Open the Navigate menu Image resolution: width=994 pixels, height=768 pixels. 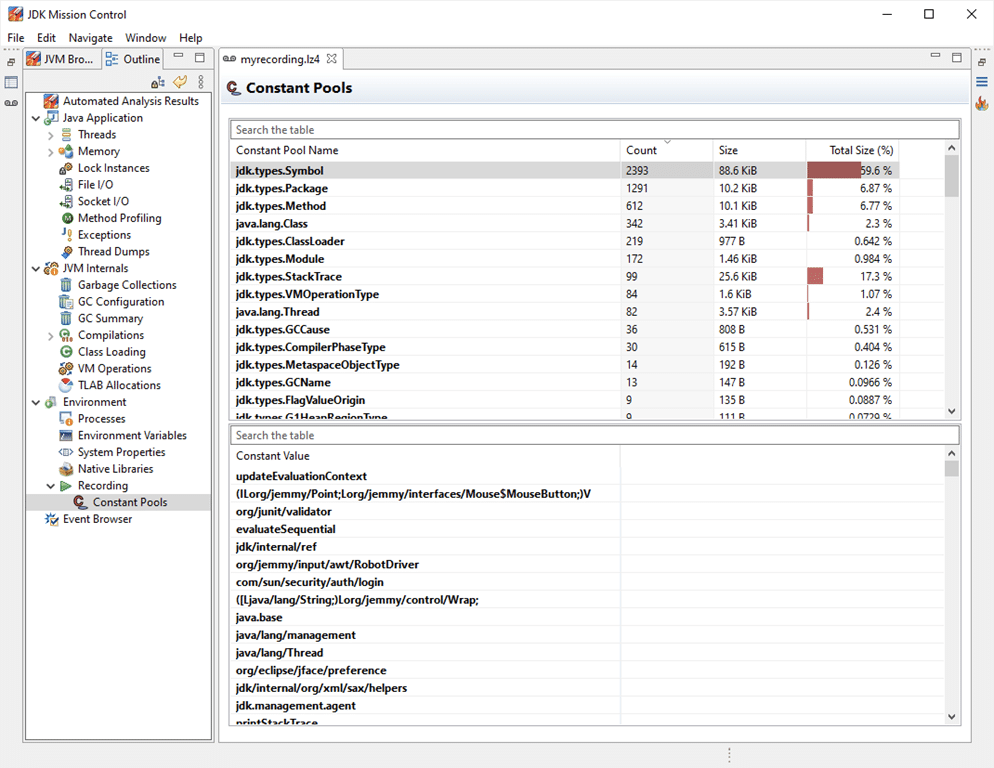click(x=91, y=38)
